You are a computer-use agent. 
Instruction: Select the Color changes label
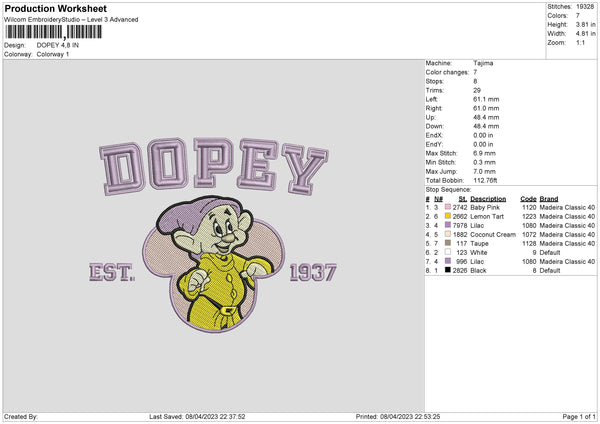(447, 72)
